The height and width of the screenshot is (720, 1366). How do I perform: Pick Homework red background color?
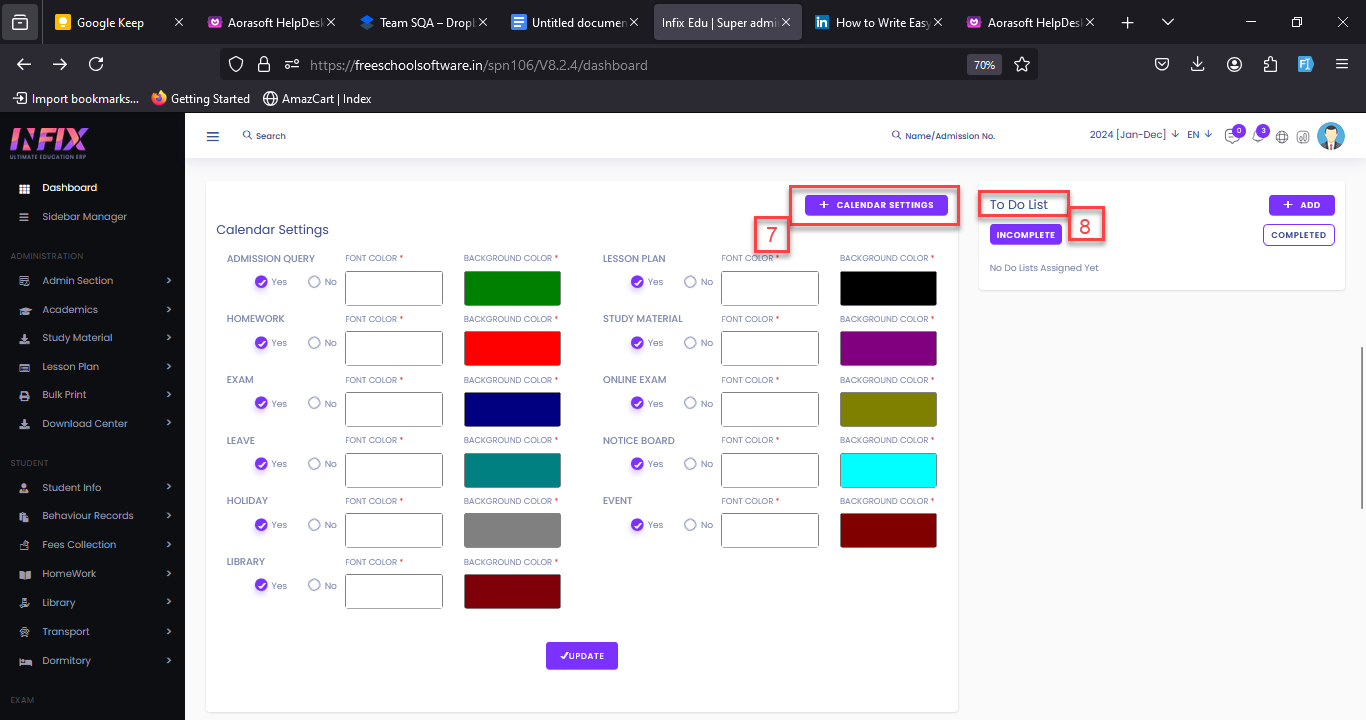click(x=512, y=349)
